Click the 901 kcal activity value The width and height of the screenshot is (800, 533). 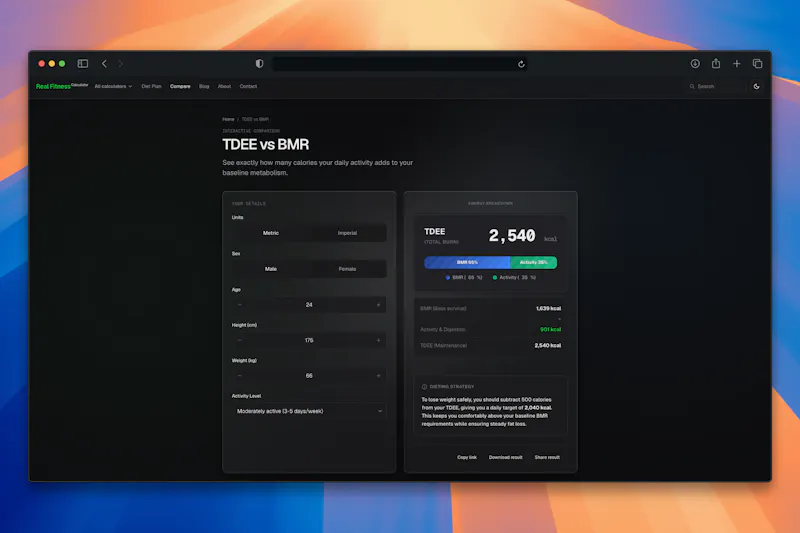tap(551, 329)
